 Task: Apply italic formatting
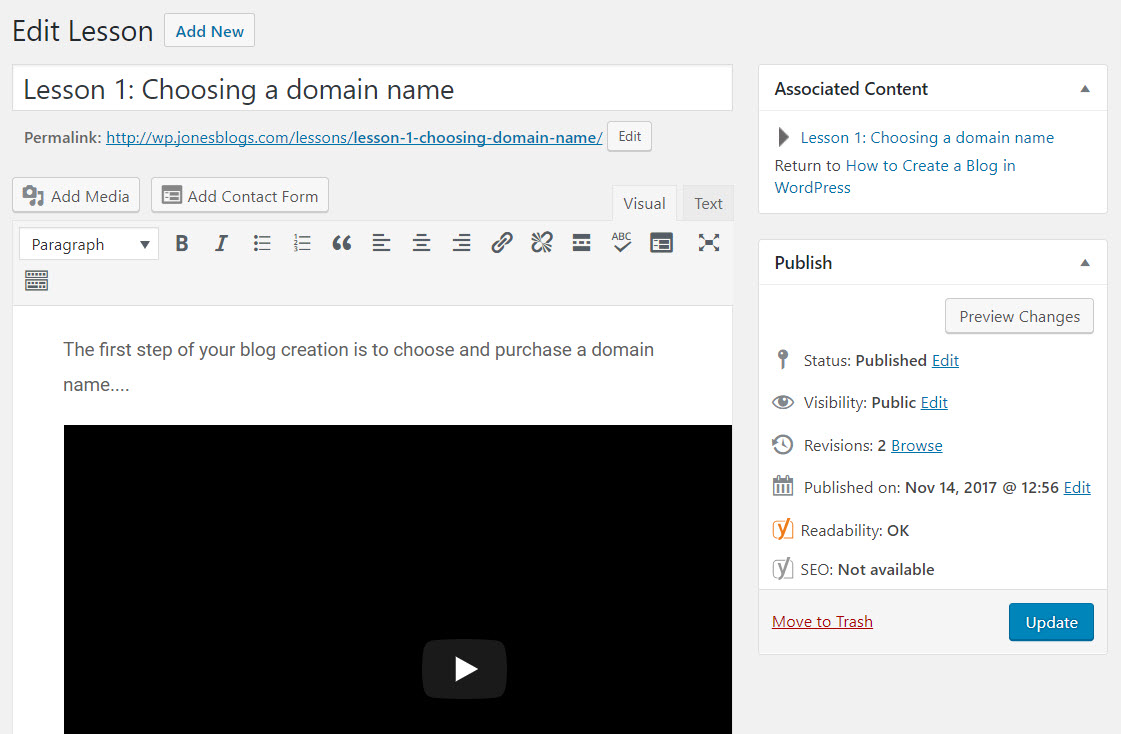(222, 244)
